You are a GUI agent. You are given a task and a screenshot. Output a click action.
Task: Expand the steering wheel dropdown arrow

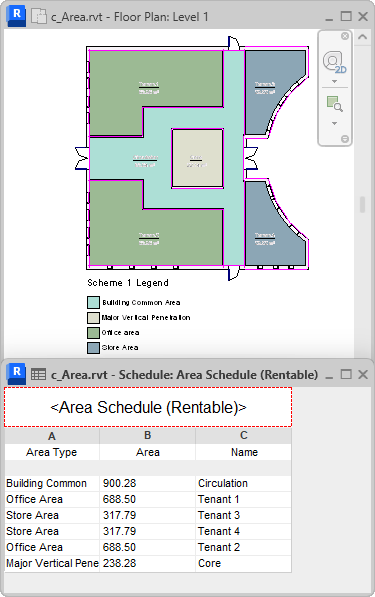pyautogui.click(x=334, y=81)
